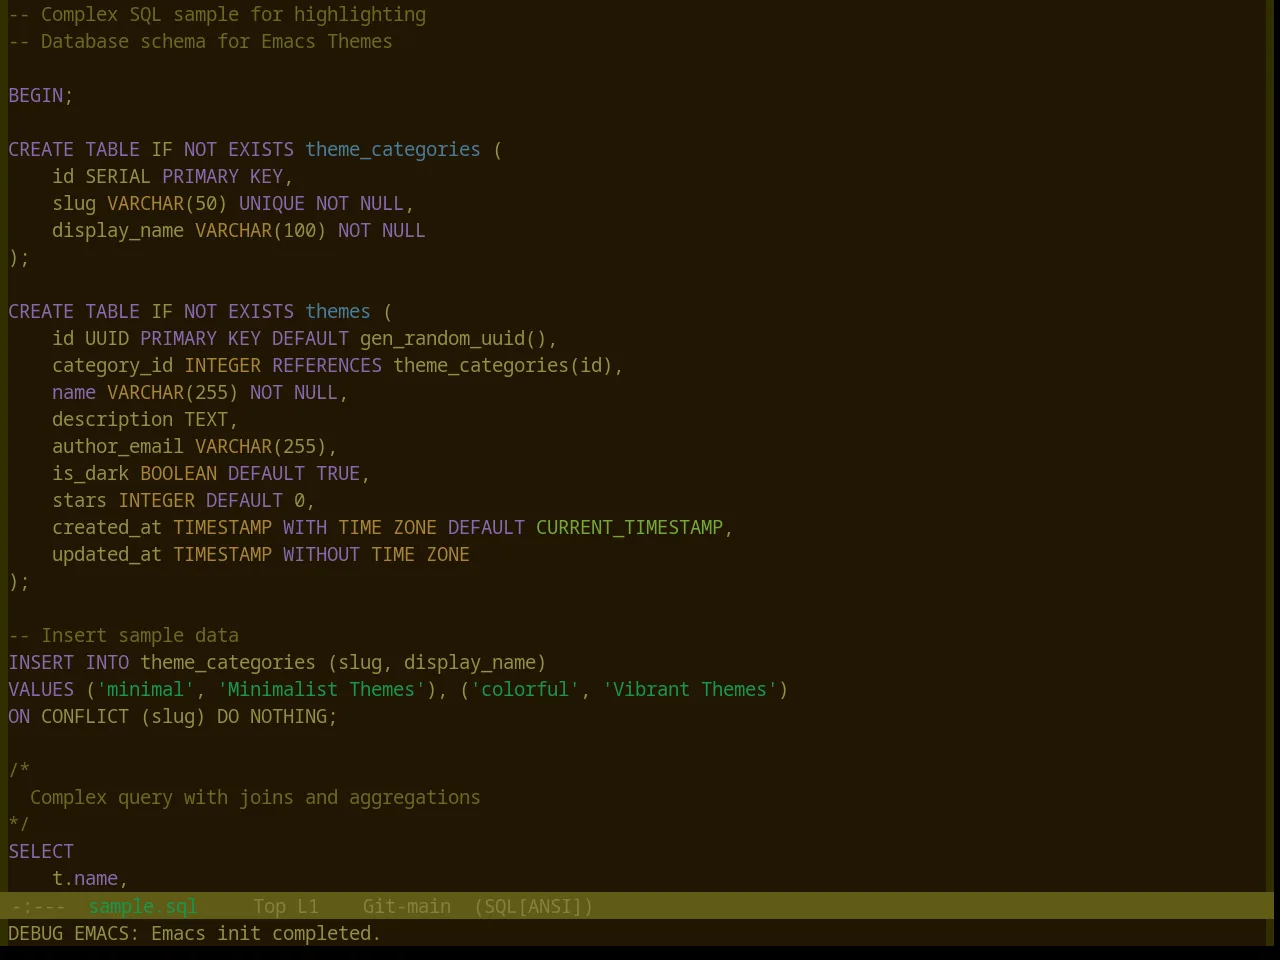The image size is (1280, 960).
Task: Click the string 'colorful' in VALUES
Action: click(525, 689)
